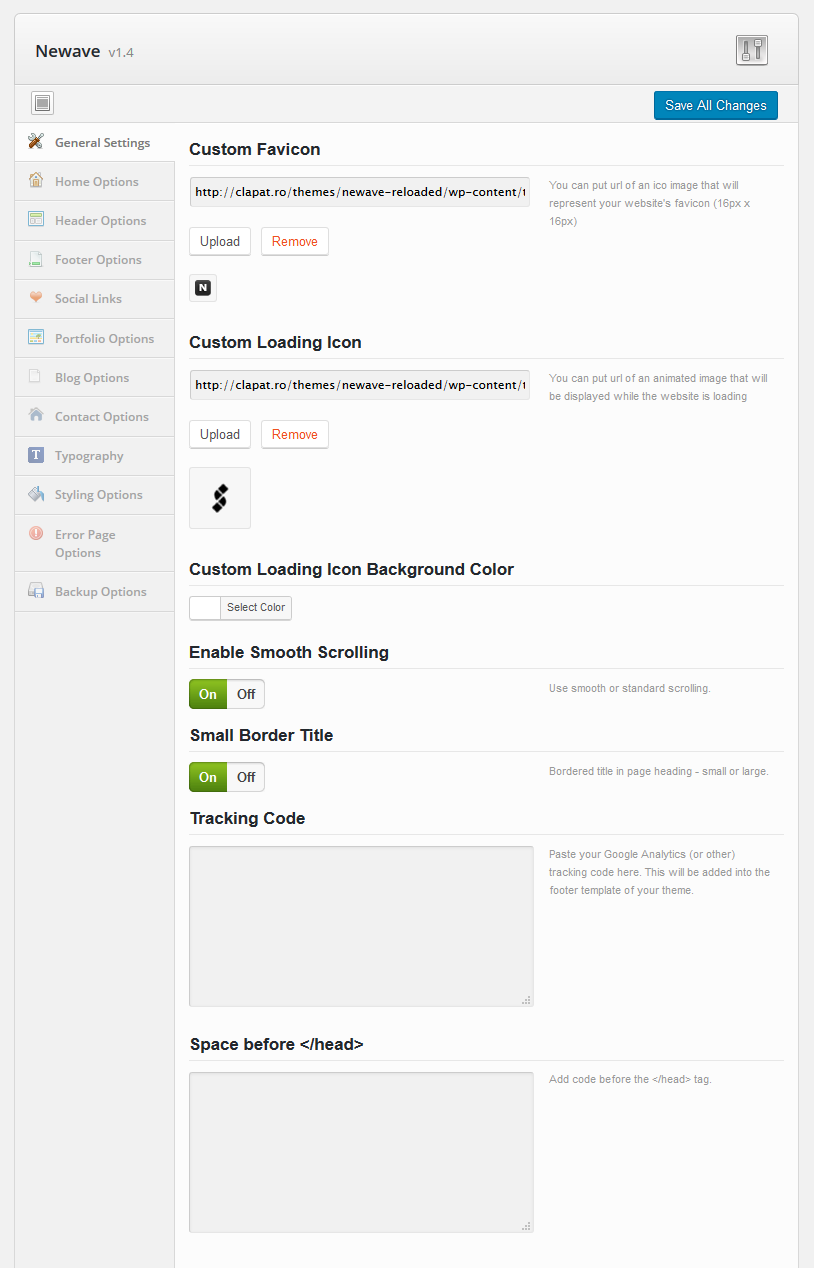Click inside the Tracking Code text area

tap(361, 926)
